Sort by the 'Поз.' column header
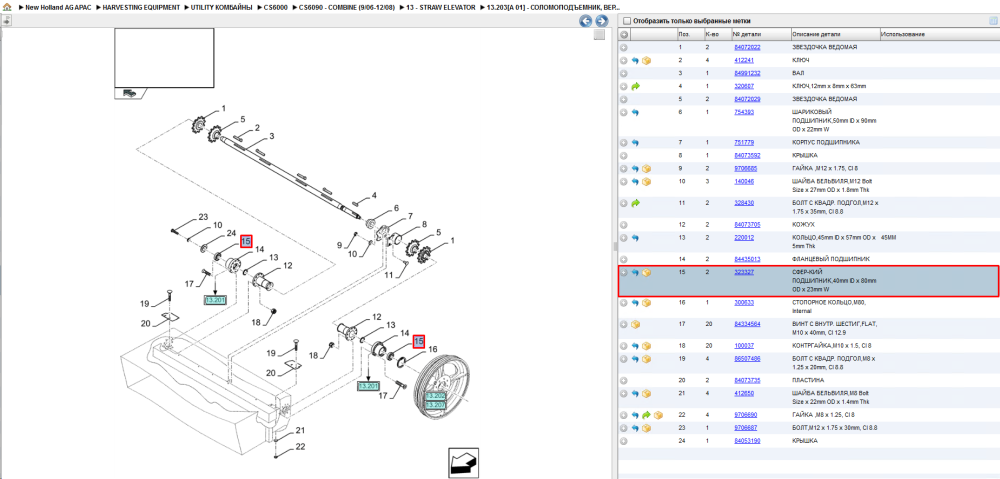The image size is (1000, 479). [x=689, y=34]
